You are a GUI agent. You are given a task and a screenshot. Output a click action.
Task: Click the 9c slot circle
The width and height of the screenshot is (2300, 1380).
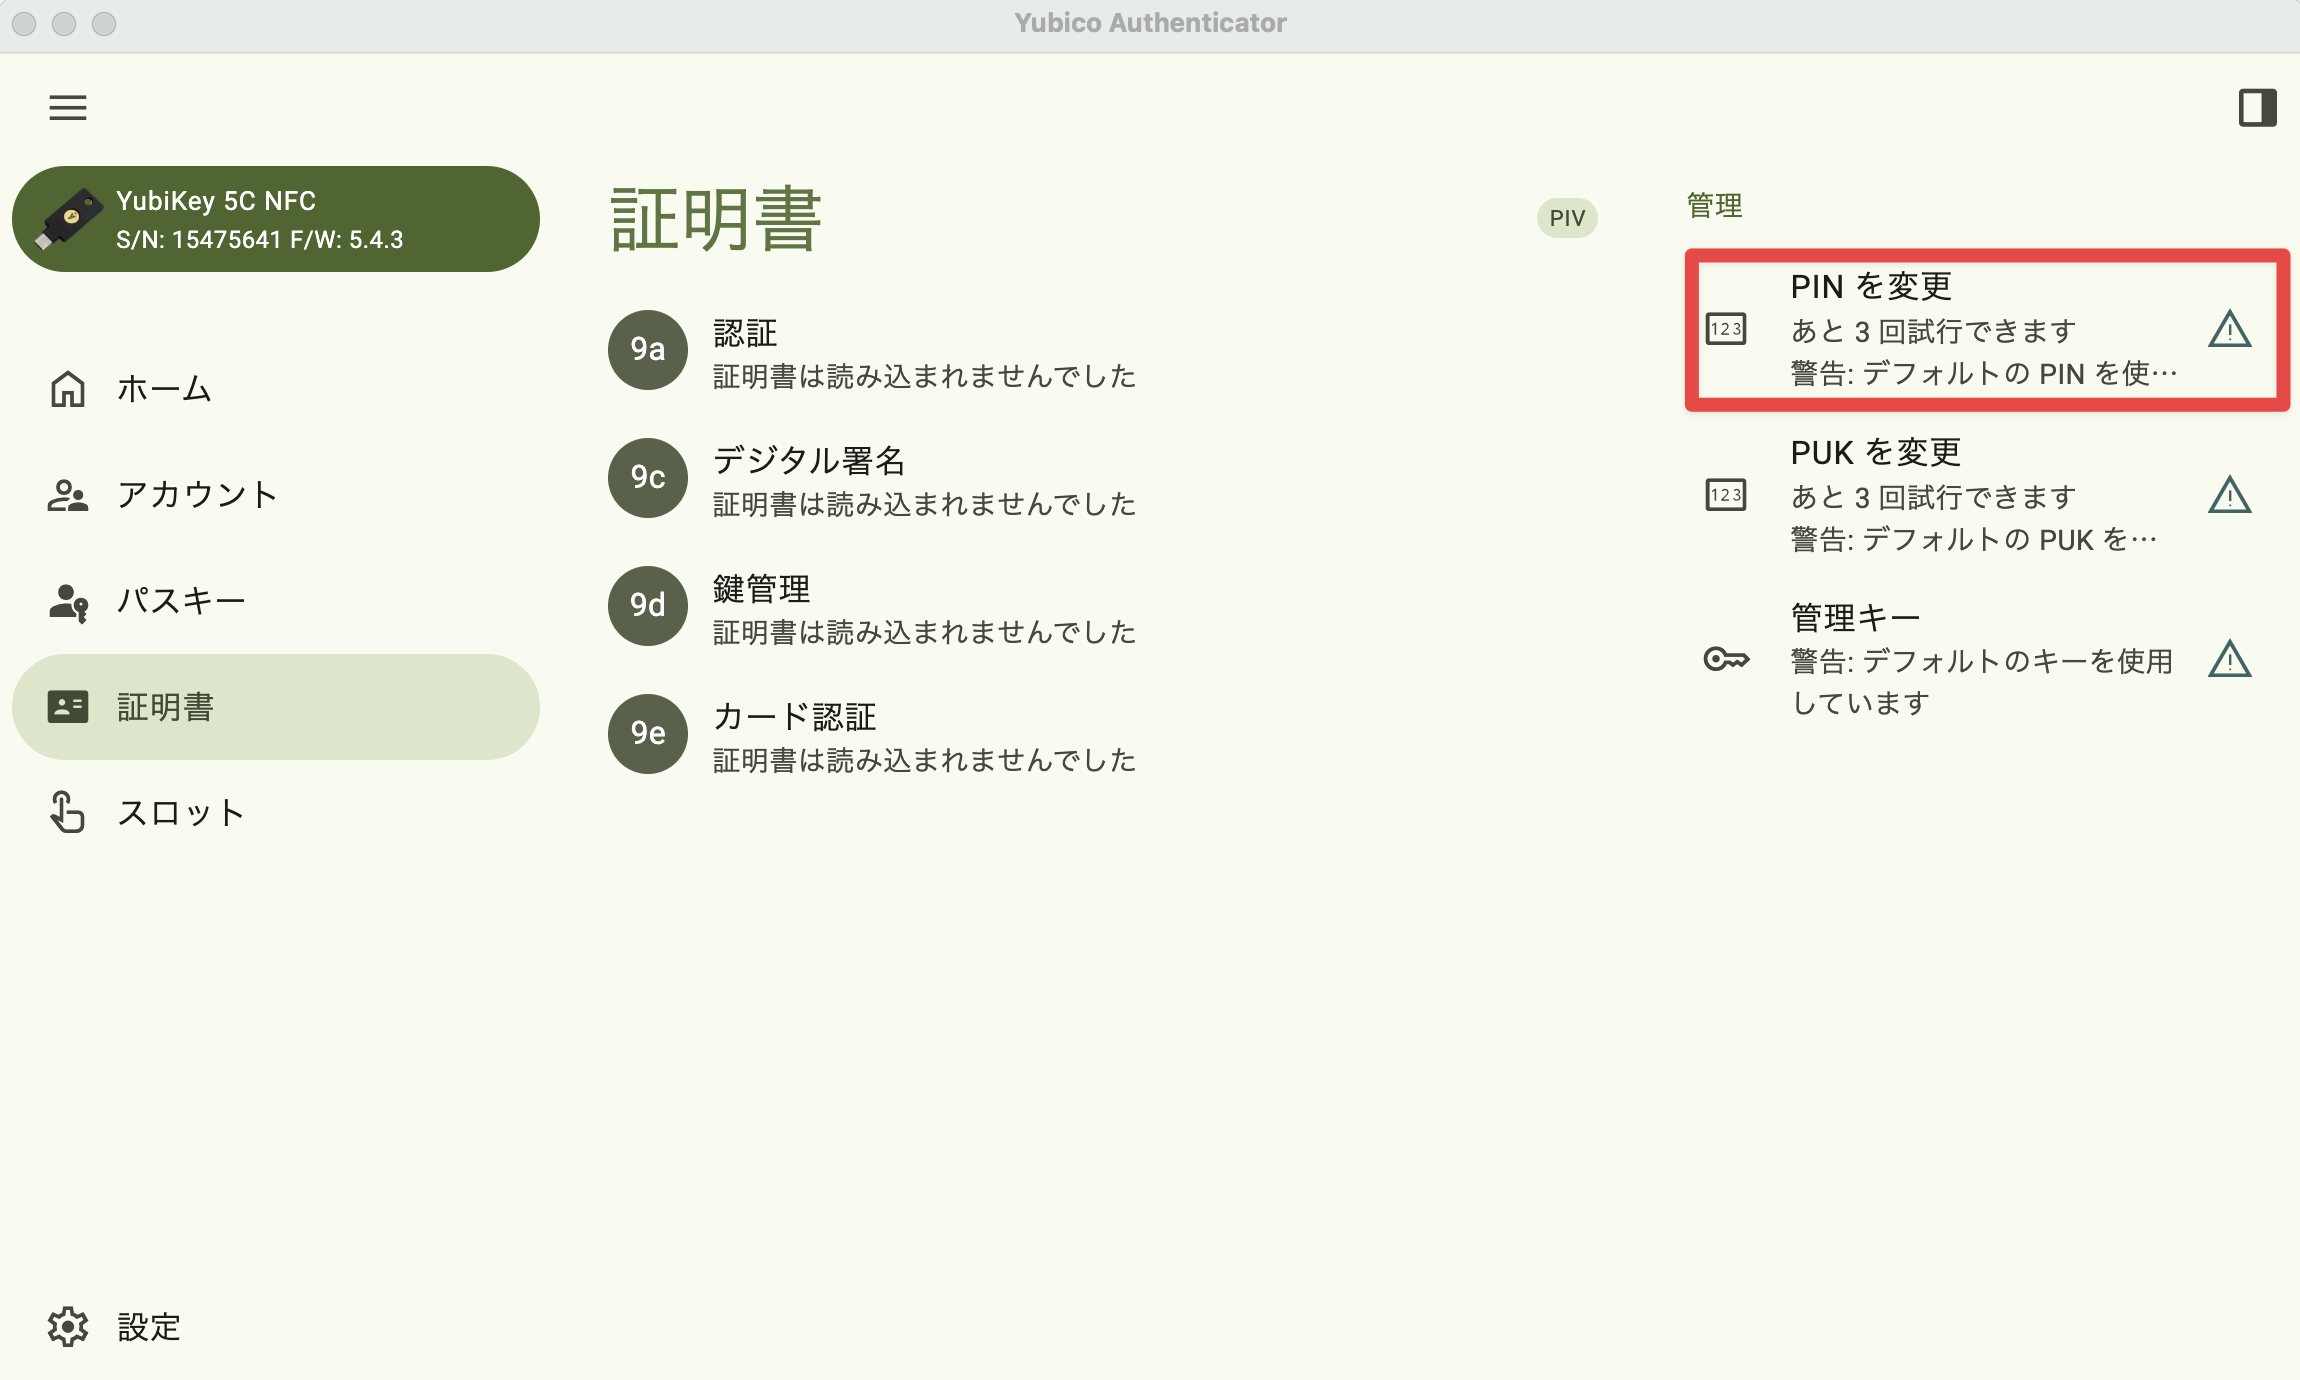click(x=648, y=477)
